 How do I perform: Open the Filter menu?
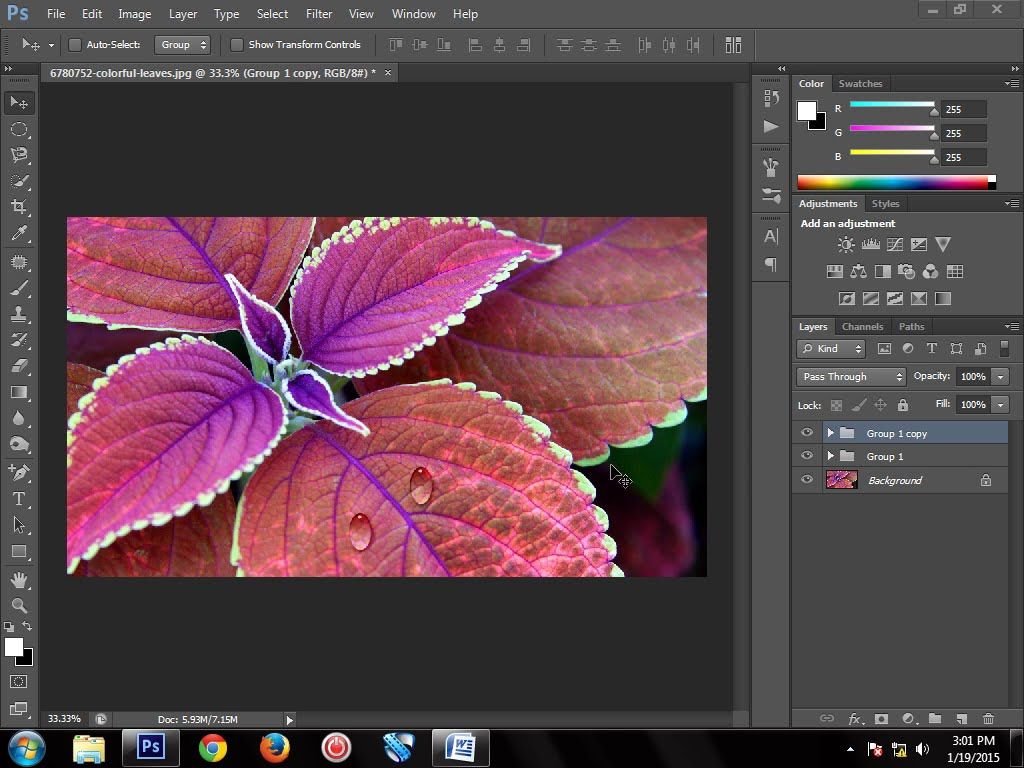point(319,14)
